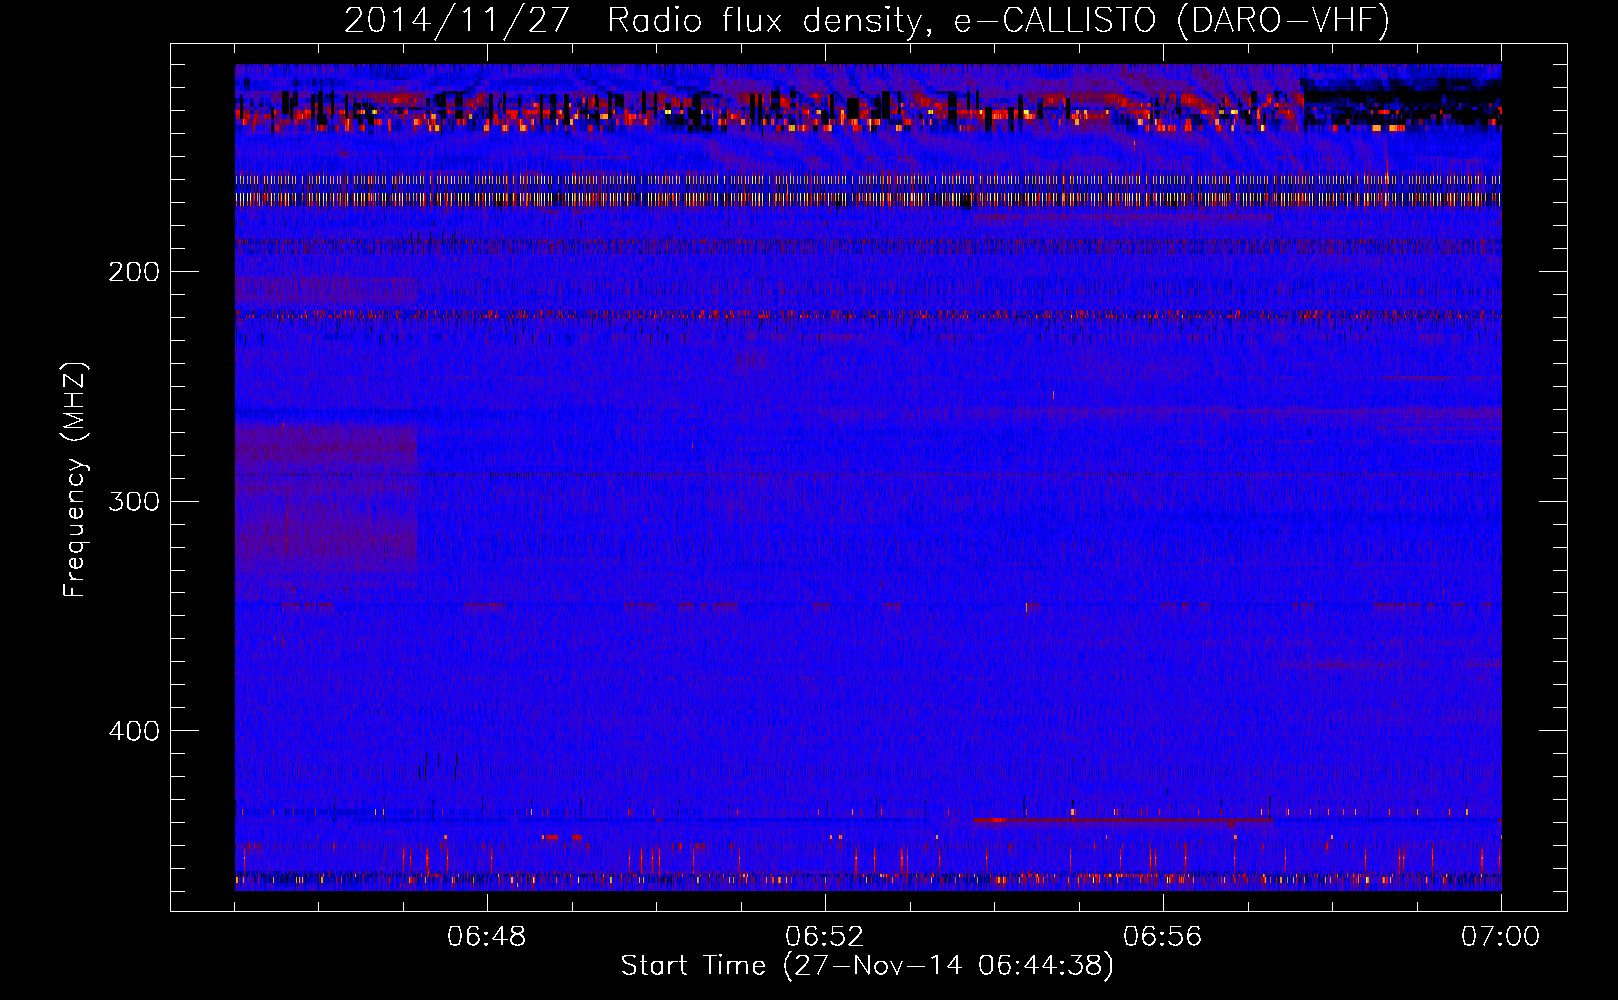The height and width of the screenshot is (1000, 1618).
Task: Click the 06:56 time tick label
Action: point(1163,937)
